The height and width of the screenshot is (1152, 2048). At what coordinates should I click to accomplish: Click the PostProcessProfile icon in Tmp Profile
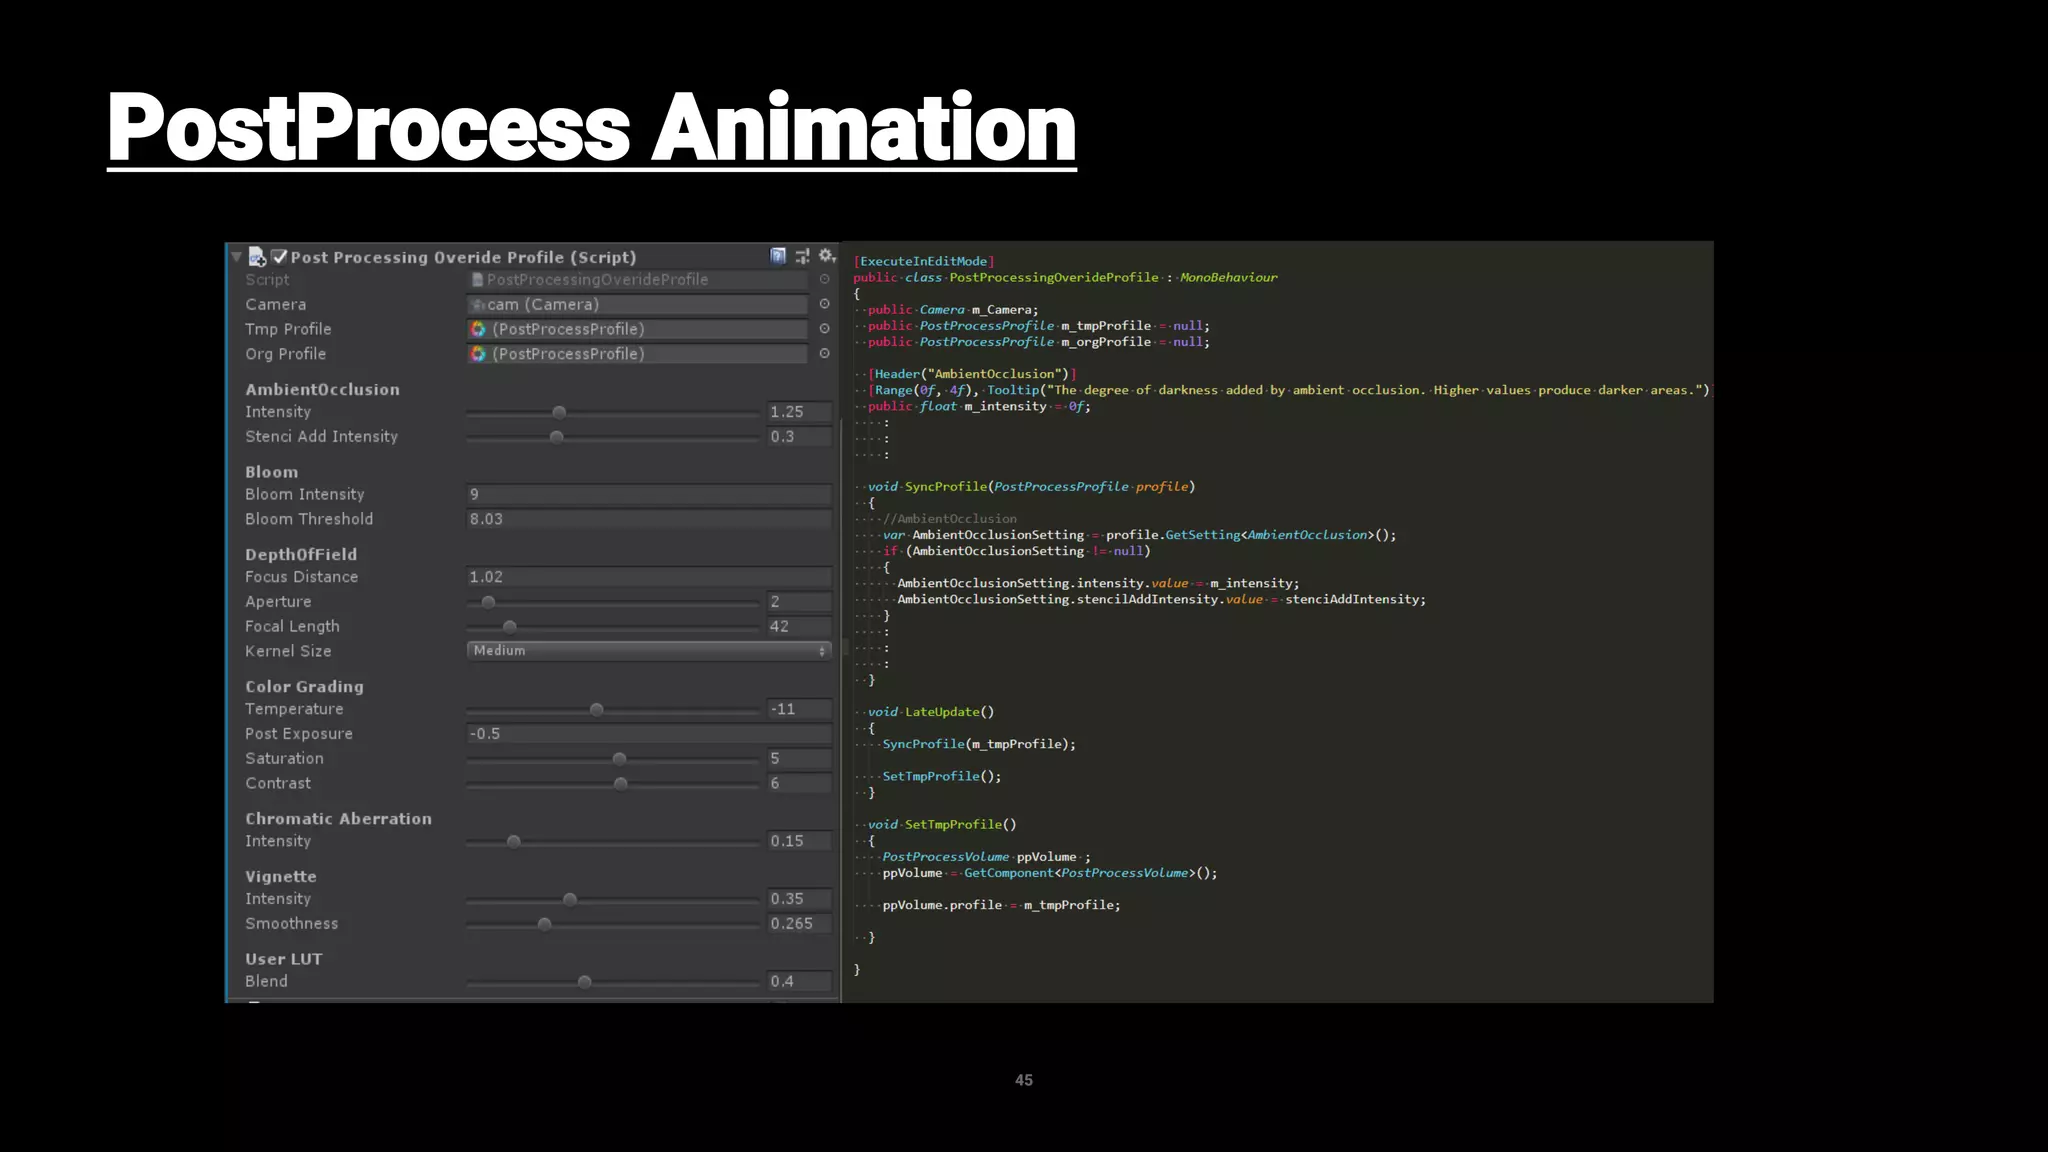[478, 329]
